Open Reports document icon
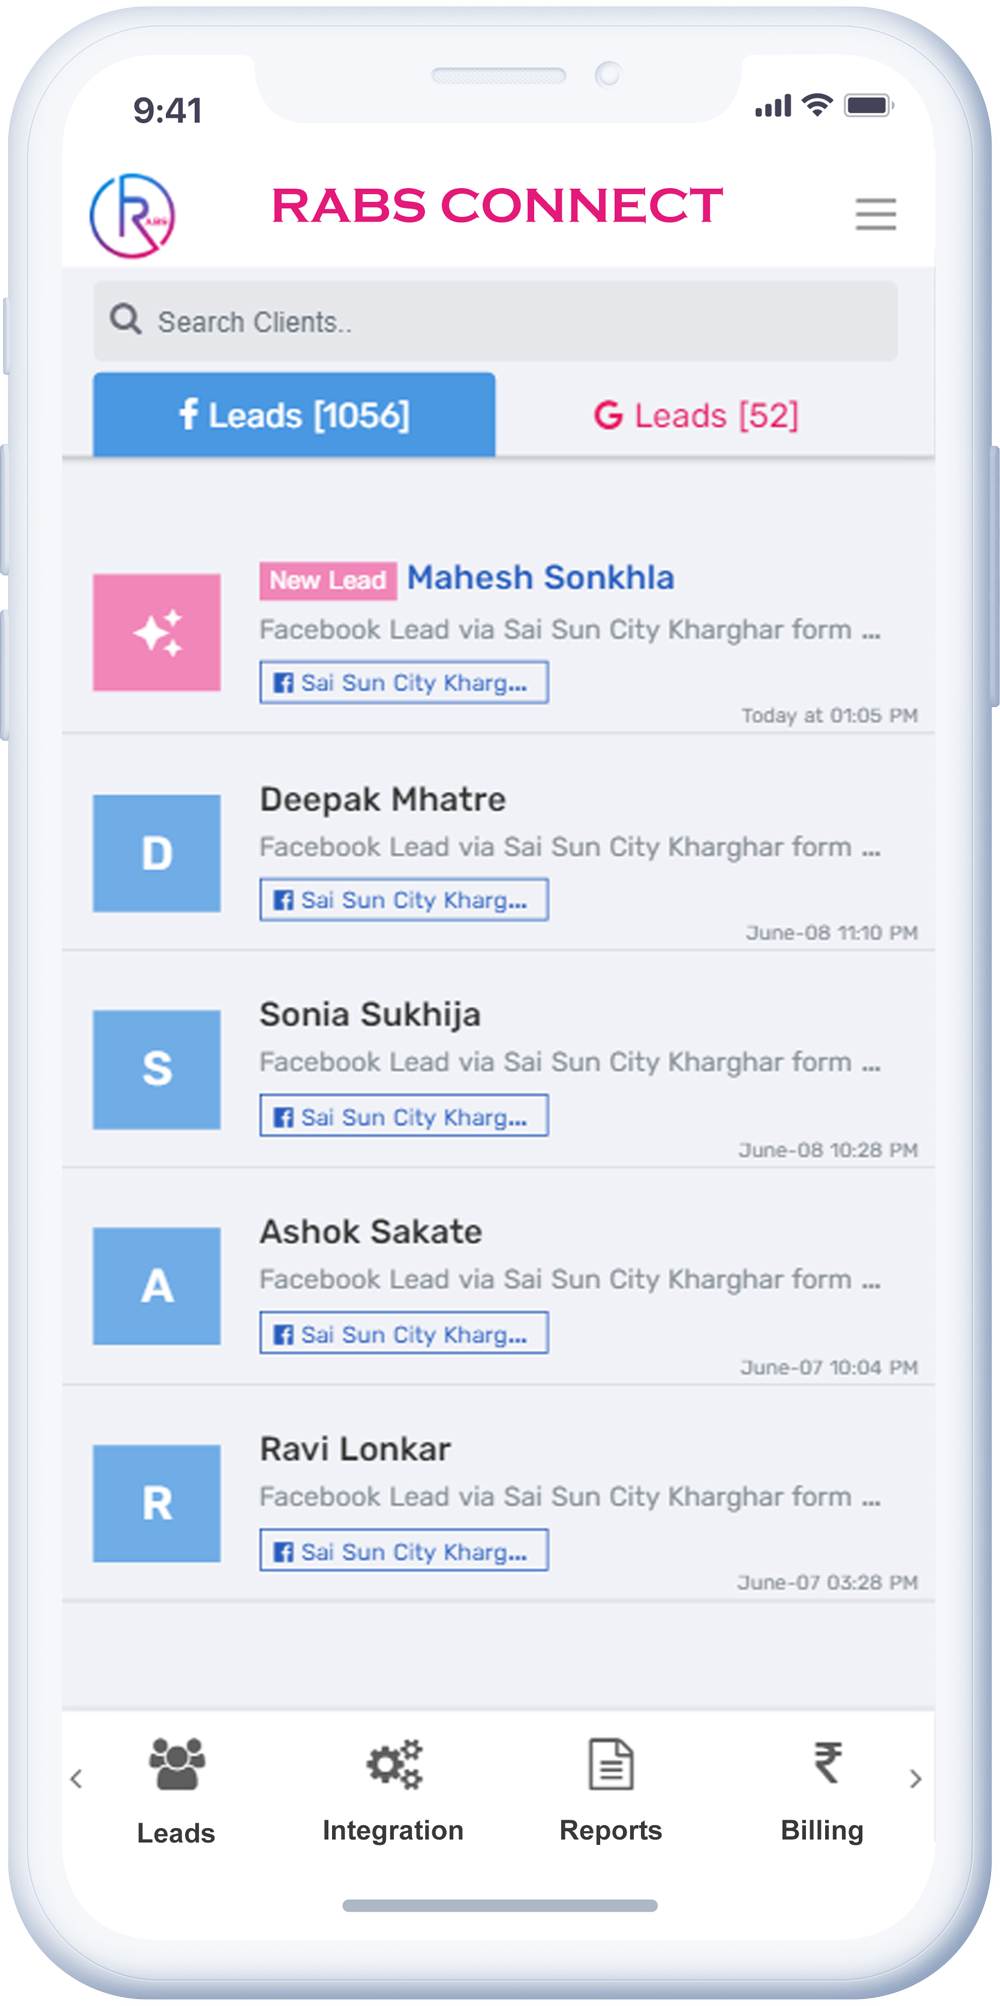Viewport: 1000px width, 2006px height. click(x=610, y=1764)
